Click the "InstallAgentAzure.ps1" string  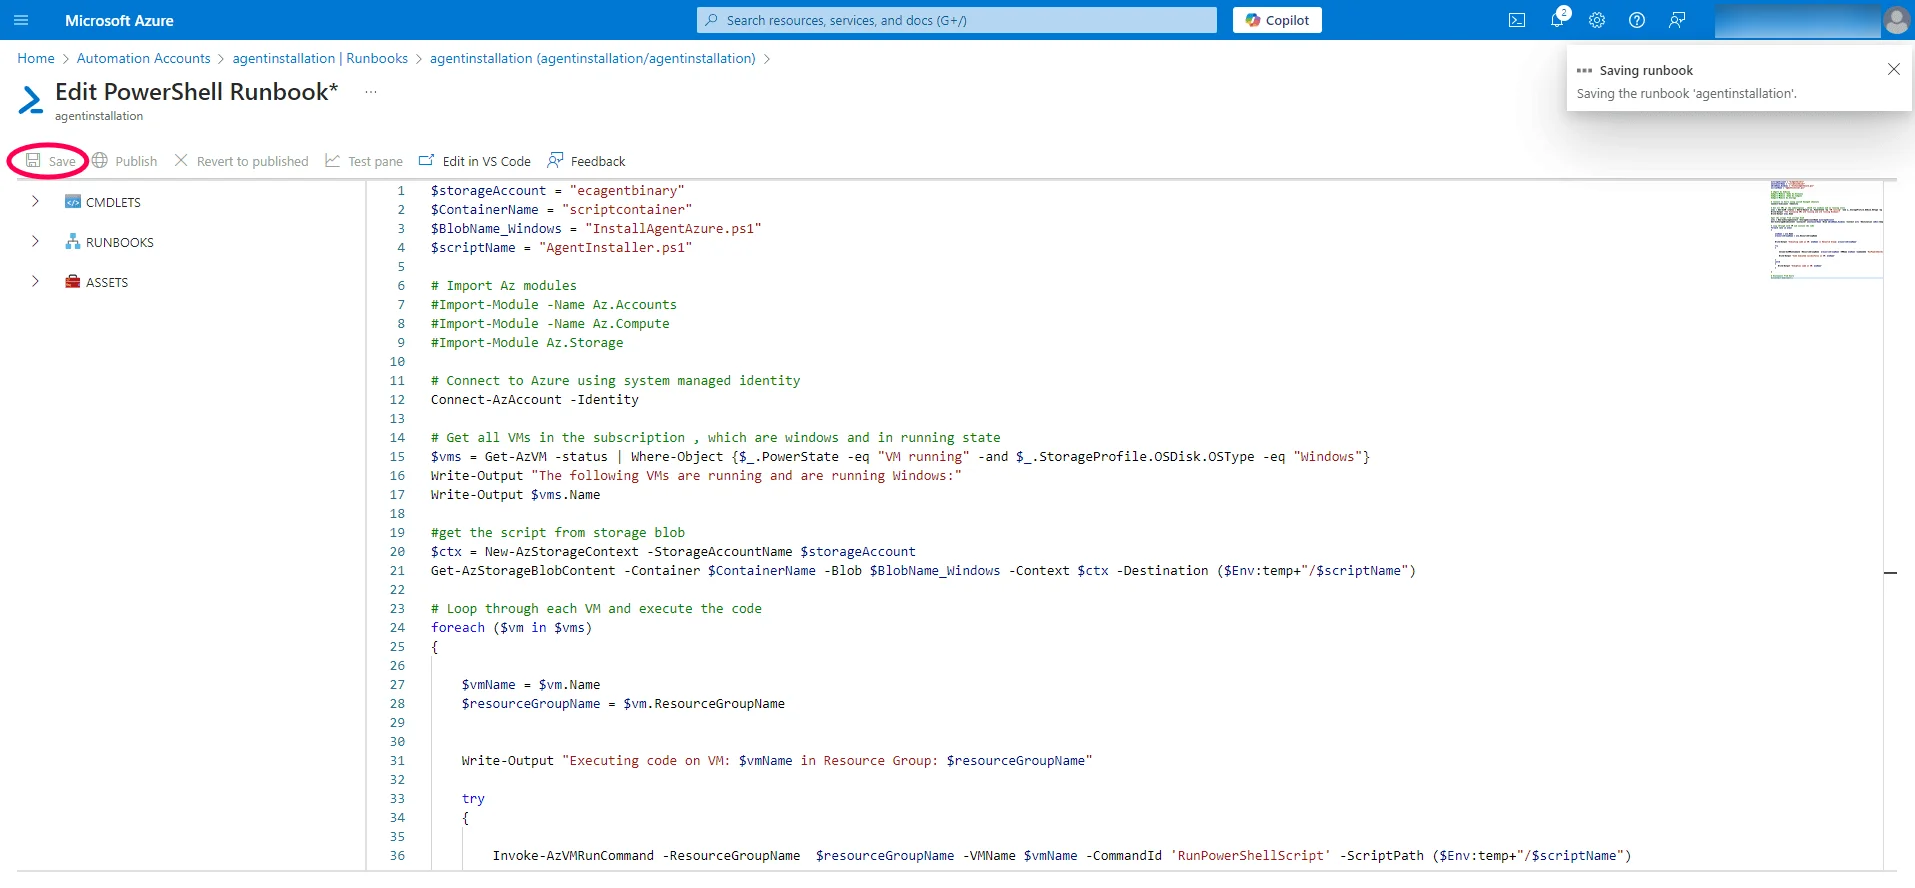click(x=673, y=228)
